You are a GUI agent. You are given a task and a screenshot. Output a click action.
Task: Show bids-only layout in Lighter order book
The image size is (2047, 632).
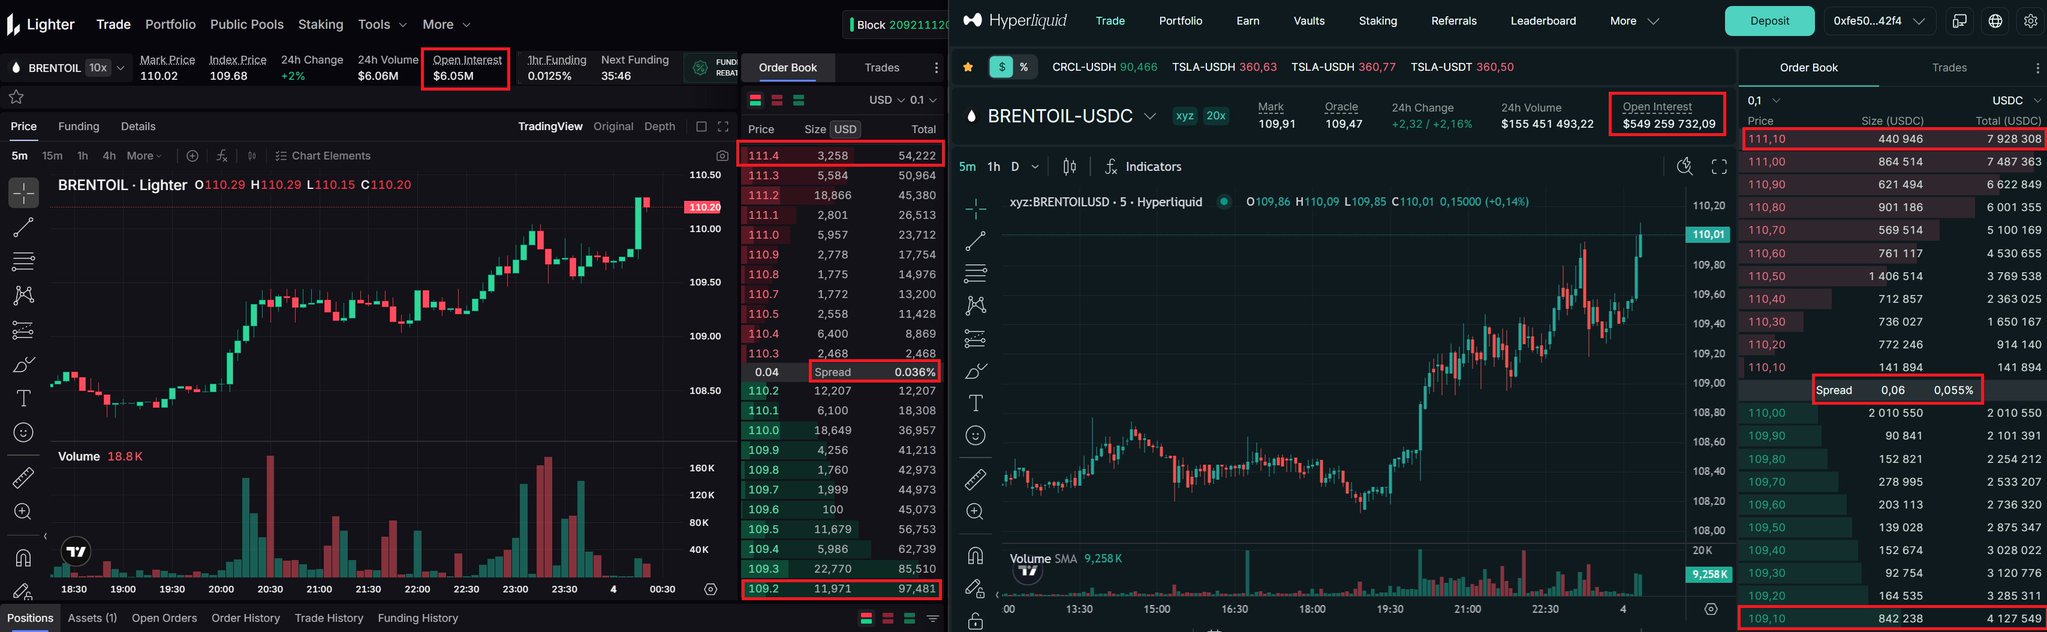pyautogui.click(x=798, y=100)
